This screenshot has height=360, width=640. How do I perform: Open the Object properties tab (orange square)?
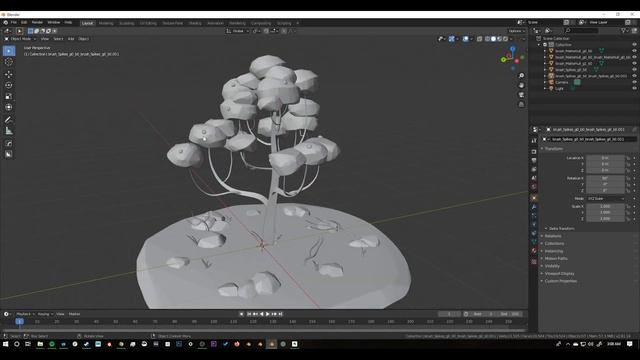click(534, 198)
